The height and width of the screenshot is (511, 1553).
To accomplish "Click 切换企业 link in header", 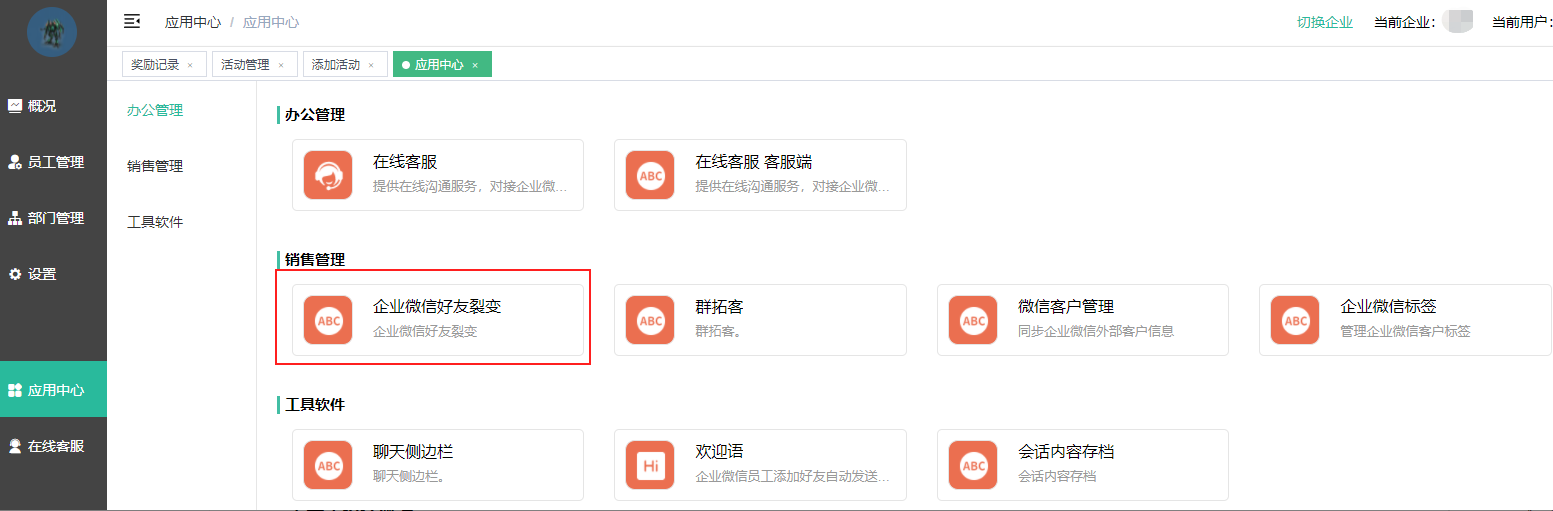I will 1324,22.
